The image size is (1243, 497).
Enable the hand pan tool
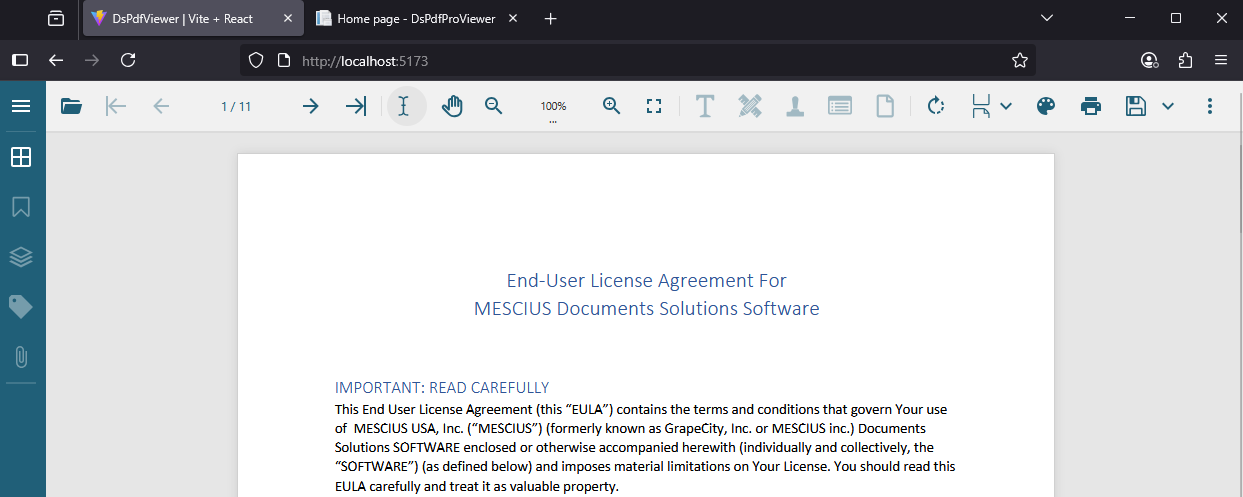pyautogui.click(x=452, y=106)
